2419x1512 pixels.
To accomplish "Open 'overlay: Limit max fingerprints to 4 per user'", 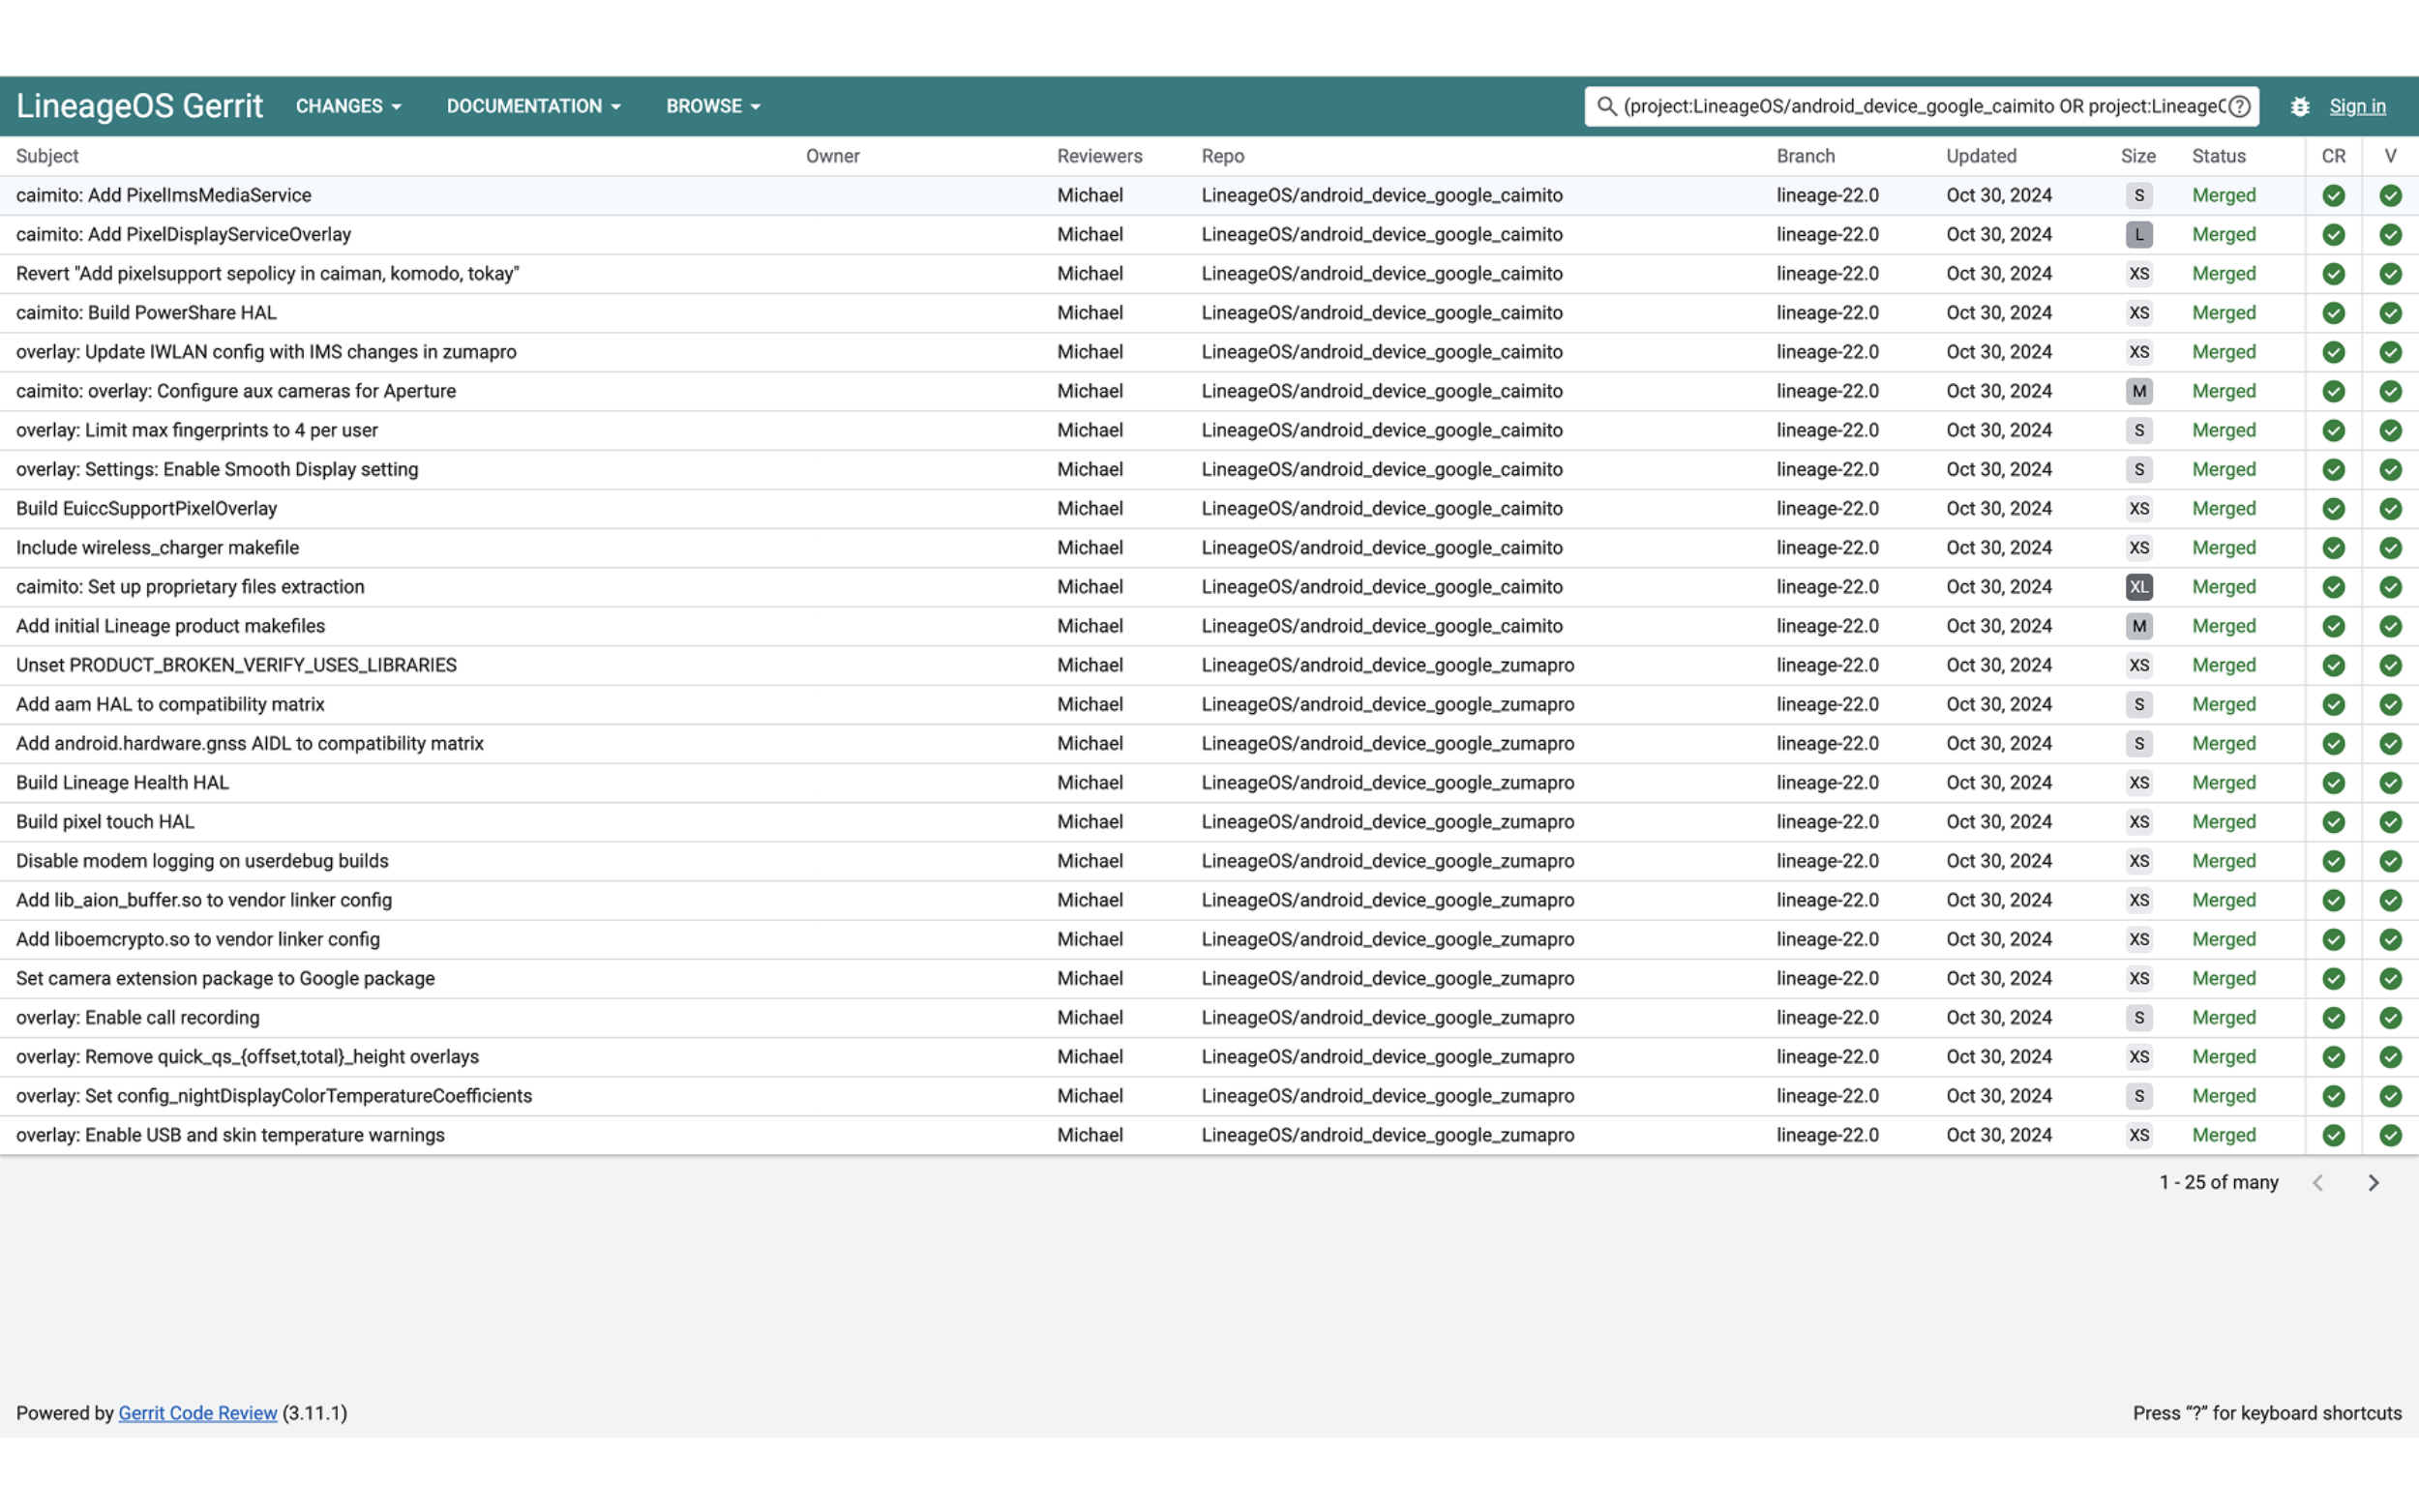I will coord(197,430).
